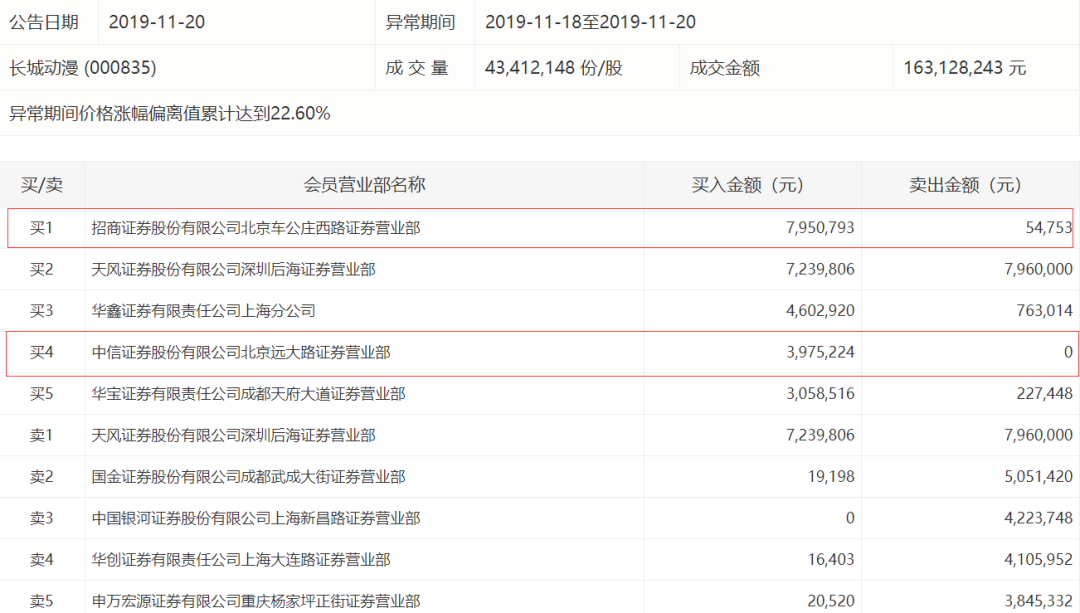Viewport: 1080px width, 613px height.
Task: Select "华创证券有限责任公司上海大连路证券营业部"
Action: pos(241,560)
